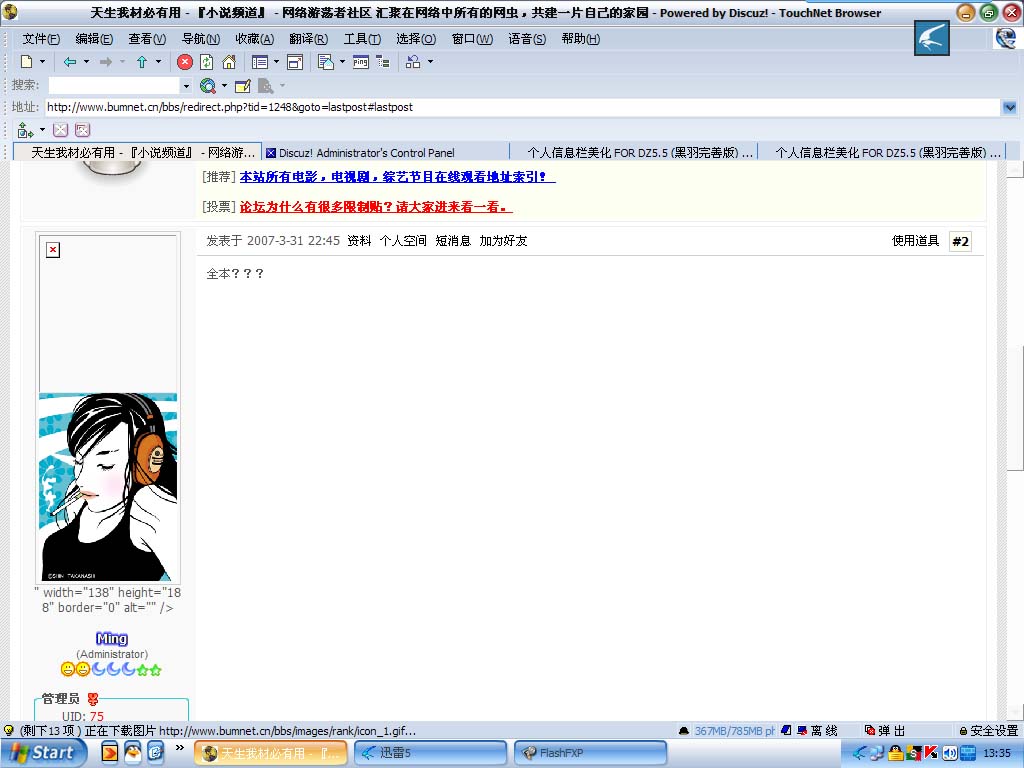Viewport: 1024px width, 768px height.
Task: Open the 文件(F) menu
Action: (x=41, y=39)
